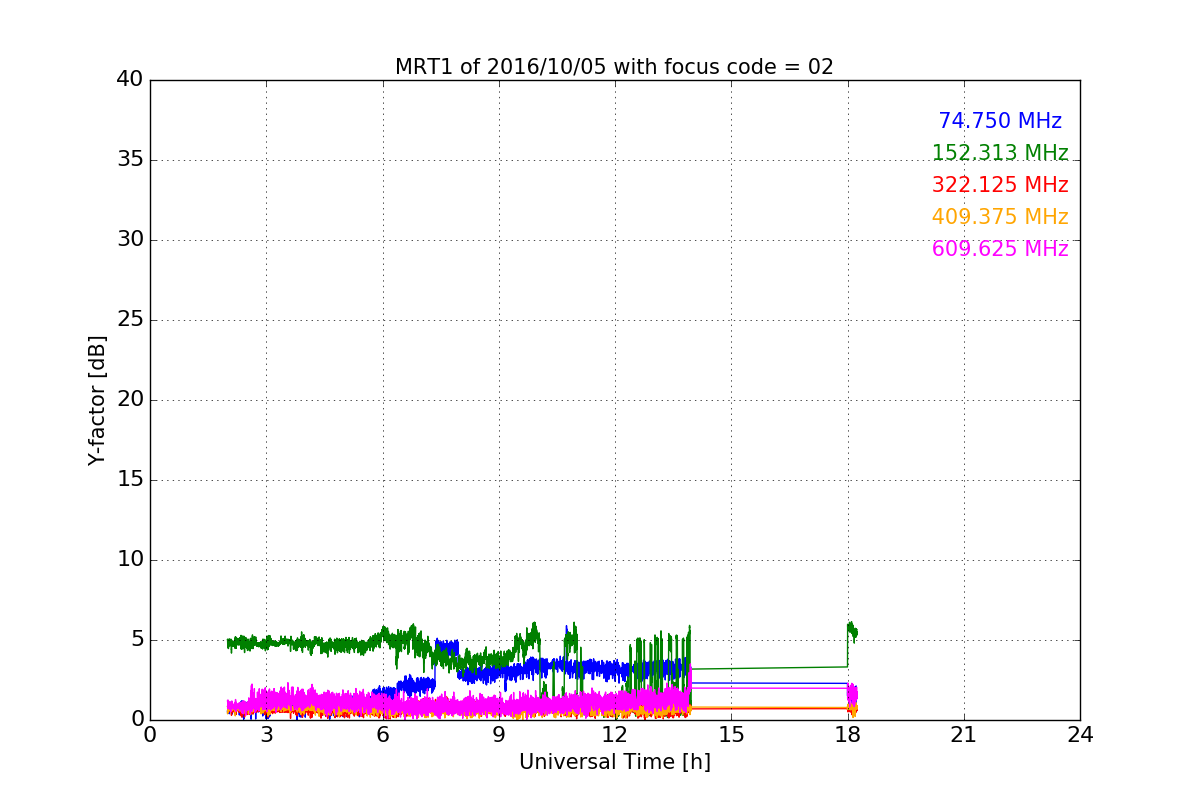The image size is (1200, 800).
Task: Click x-axis tick label 24
Action: [1080, 735]
